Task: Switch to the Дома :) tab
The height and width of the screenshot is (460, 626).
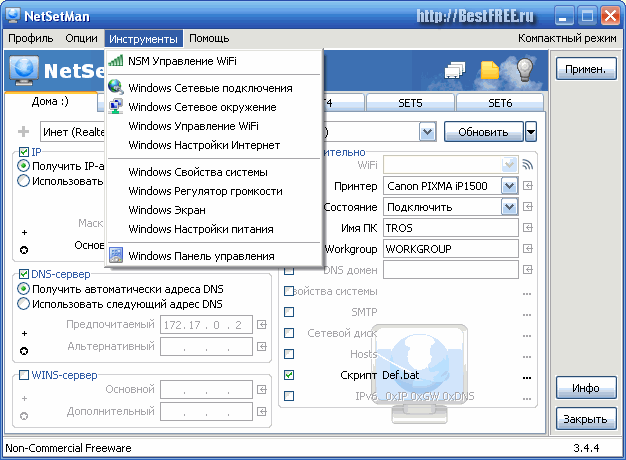Action: [50, 101]
